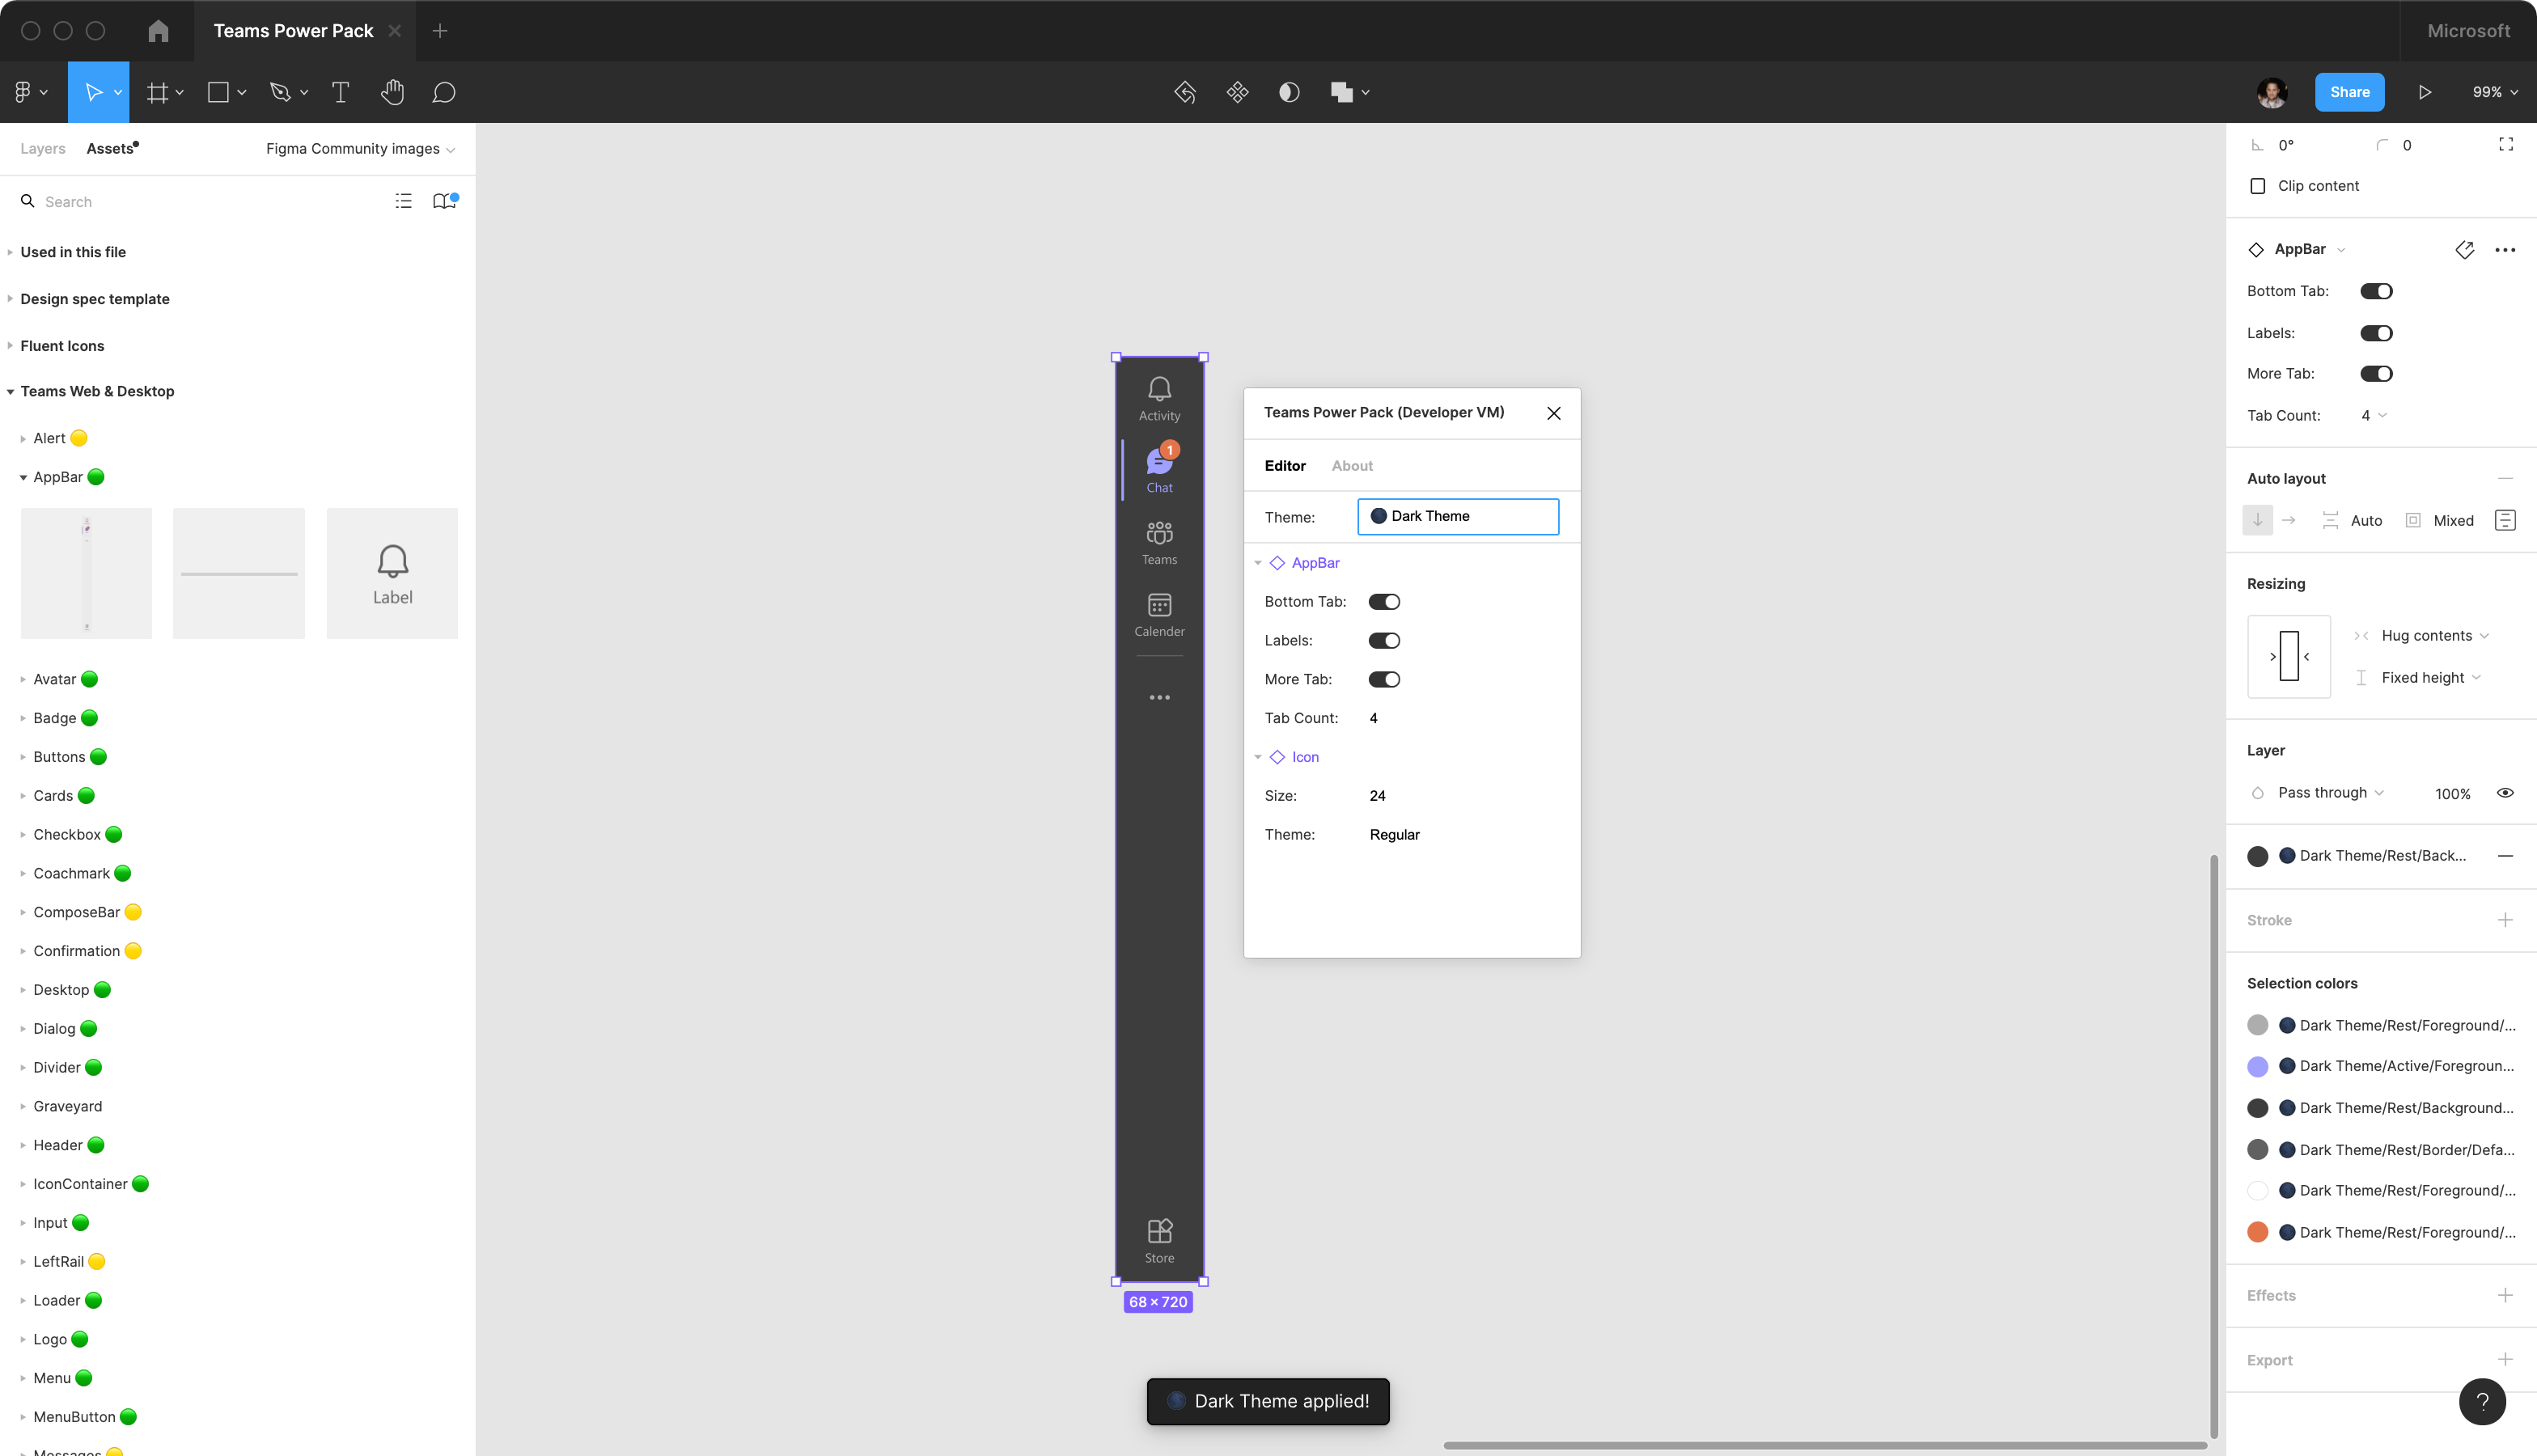2537x1456 pixels.
Task: Switch to the Assets tab
Action: (110, 149)
